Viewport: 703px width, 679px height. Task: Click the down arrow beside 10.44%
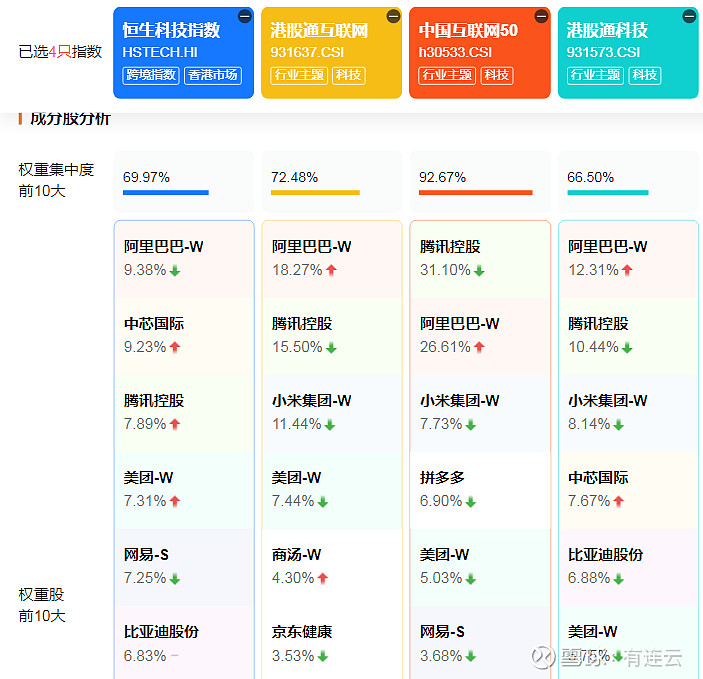coord(627,348)
